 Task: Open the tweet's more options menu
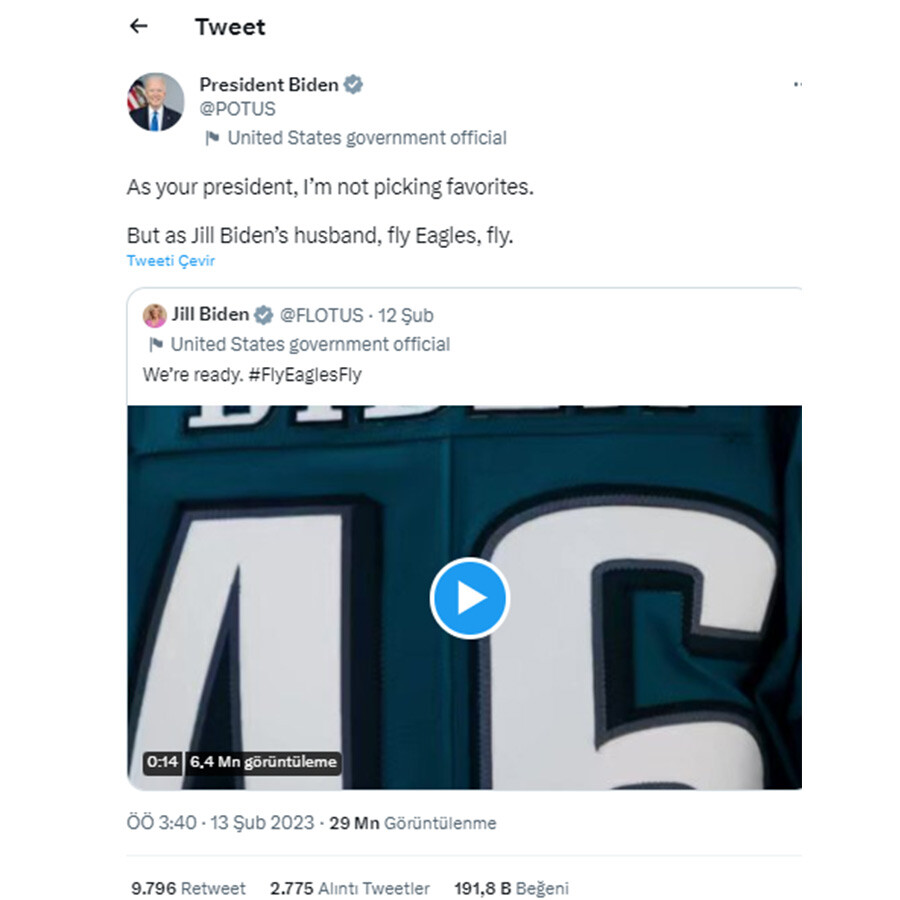pos(797,86)
